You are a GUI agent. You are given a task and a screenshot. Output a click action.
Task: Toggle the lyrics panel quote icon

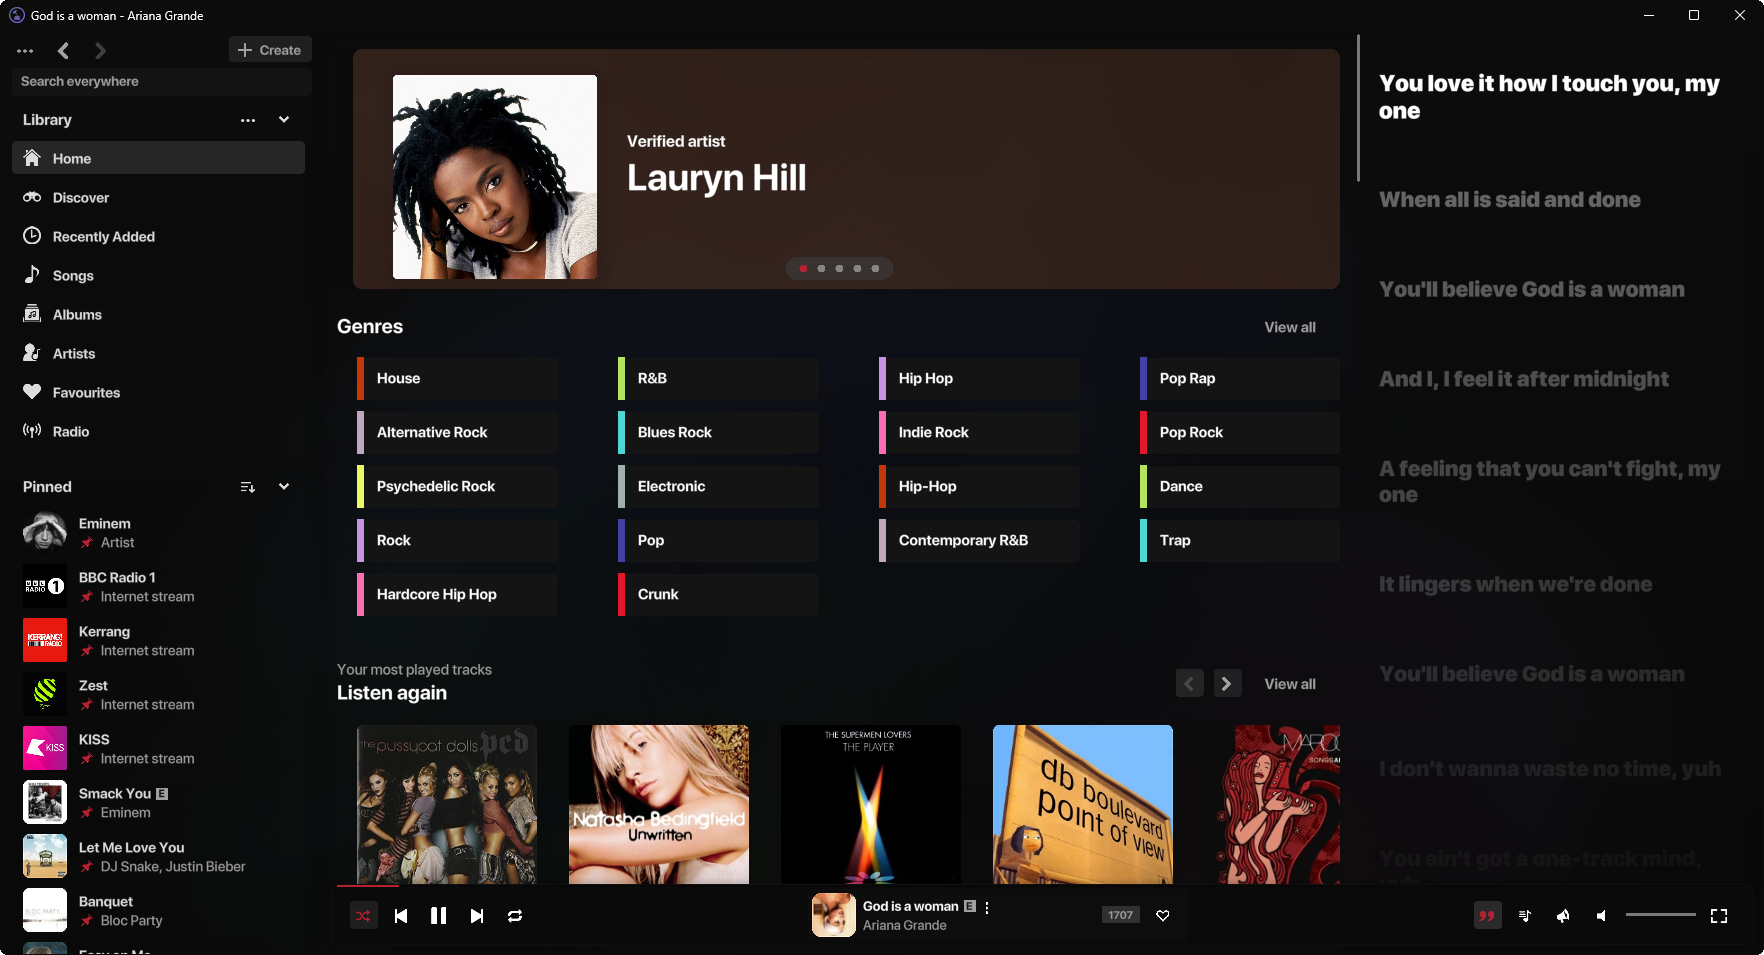point(1487,916)
